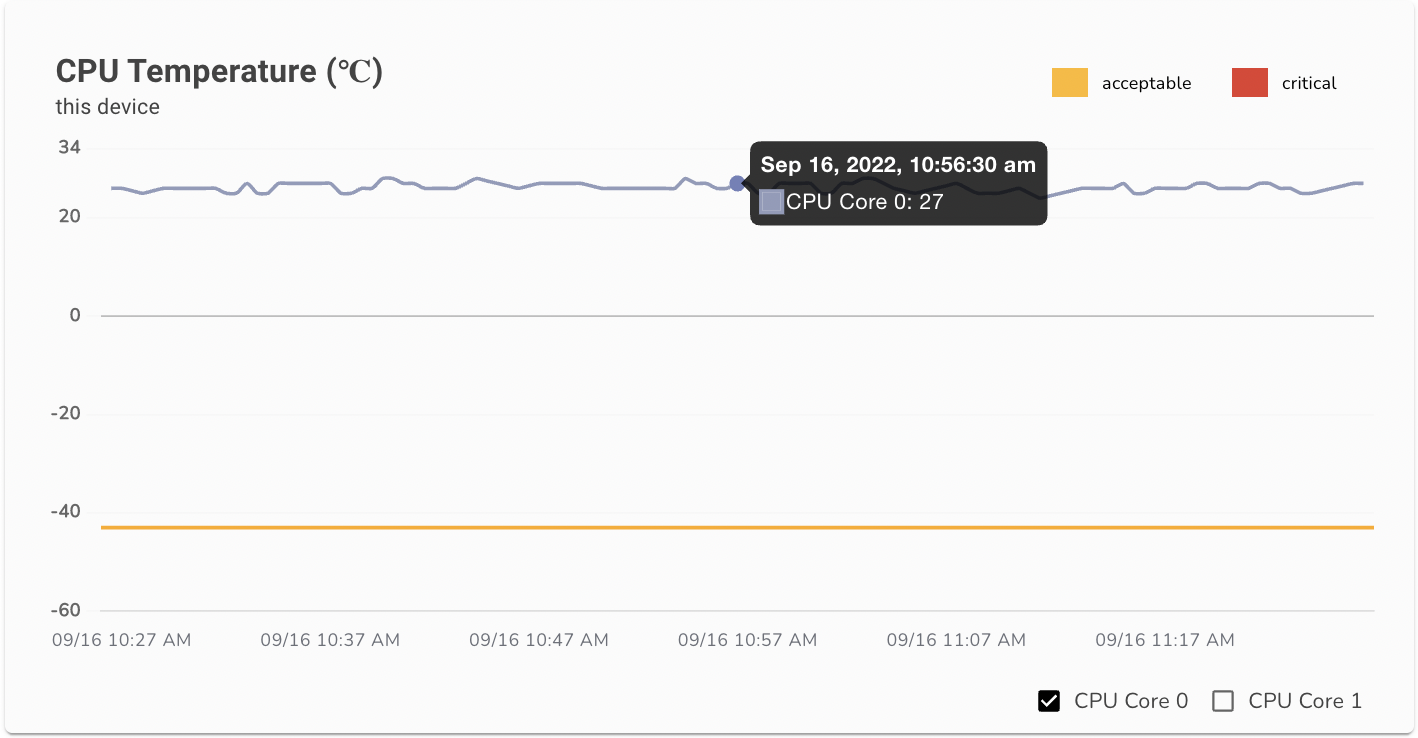Enable the CPU Core 1 checkbox
This screenshot has height=738, width=1418.
click(1223, 701)
